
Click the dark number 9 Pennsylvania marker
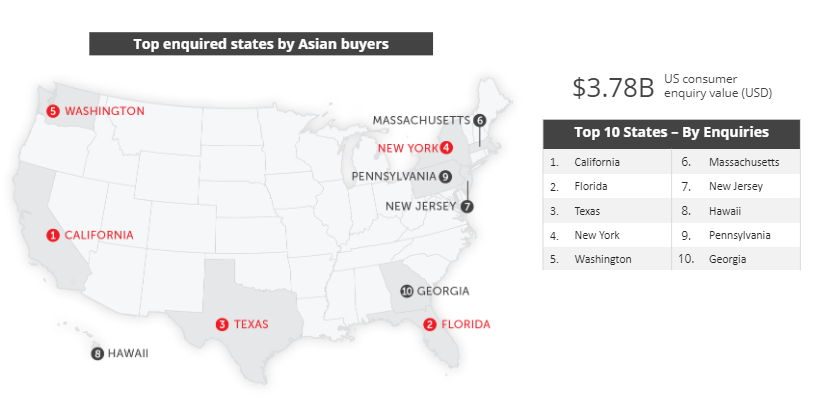[444, 177]
